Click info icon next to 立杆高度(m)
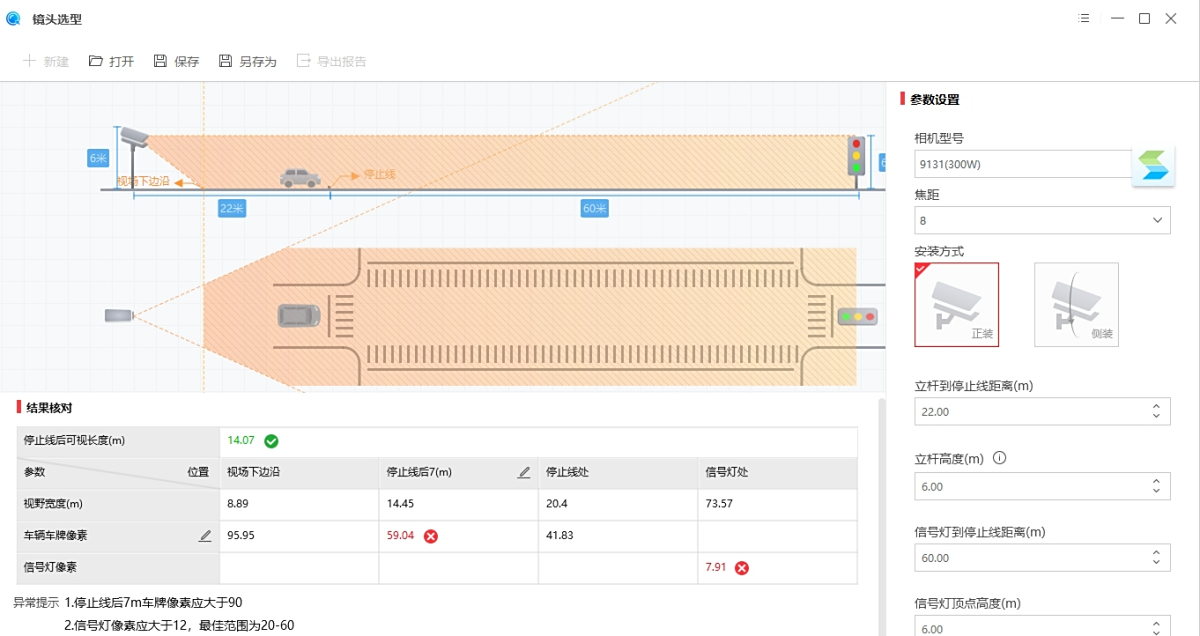 tap(999, 458)
